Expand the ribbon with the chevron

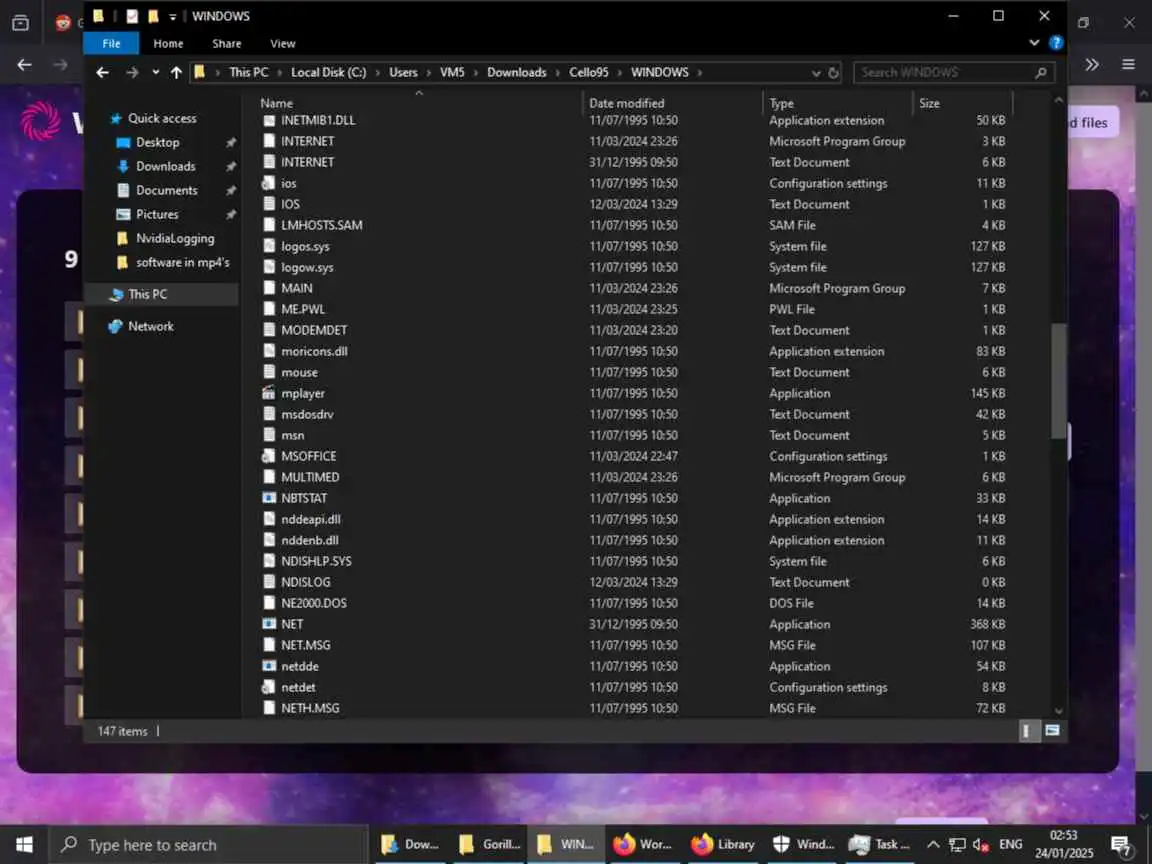[x=1034, y=43]
